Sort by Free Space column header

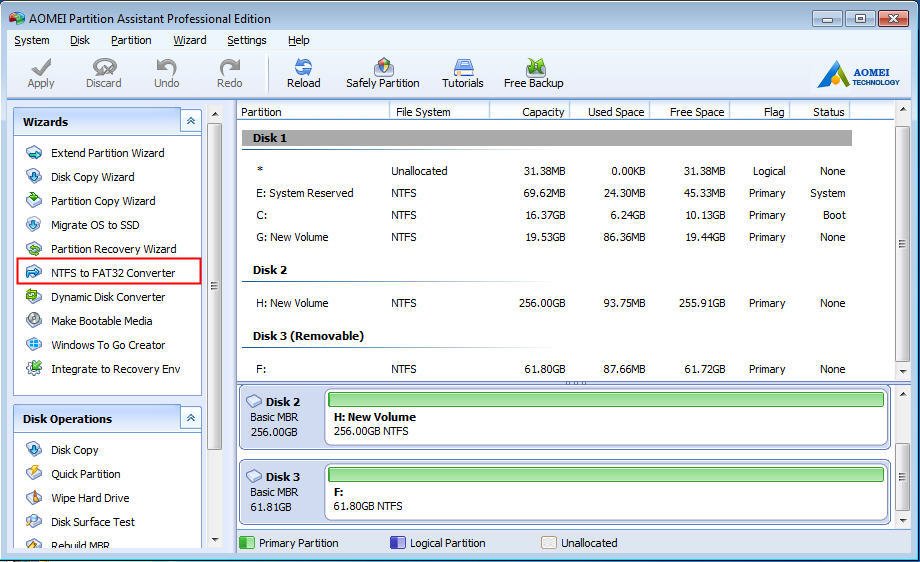689,111
